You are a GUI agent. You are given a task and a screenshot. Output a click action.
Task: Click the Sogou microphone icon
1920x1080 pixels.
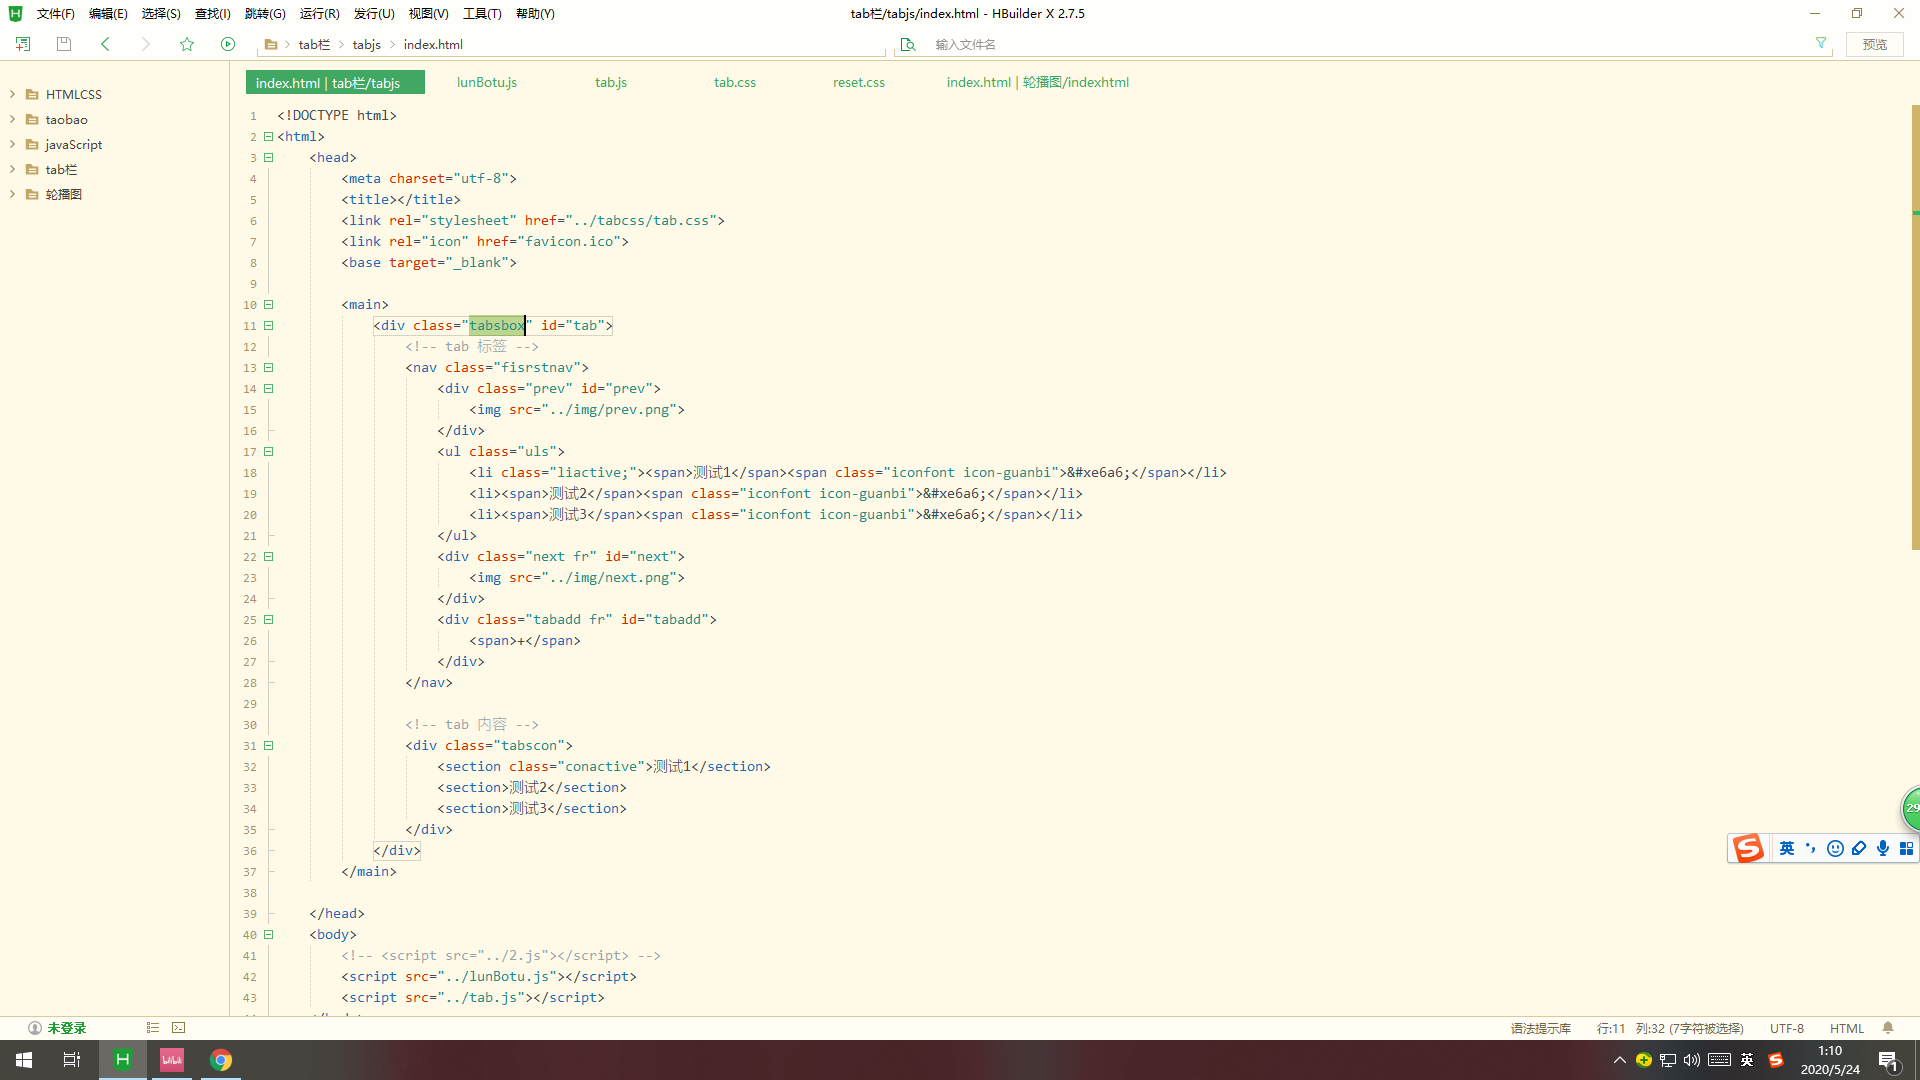tap(1883, 848)
